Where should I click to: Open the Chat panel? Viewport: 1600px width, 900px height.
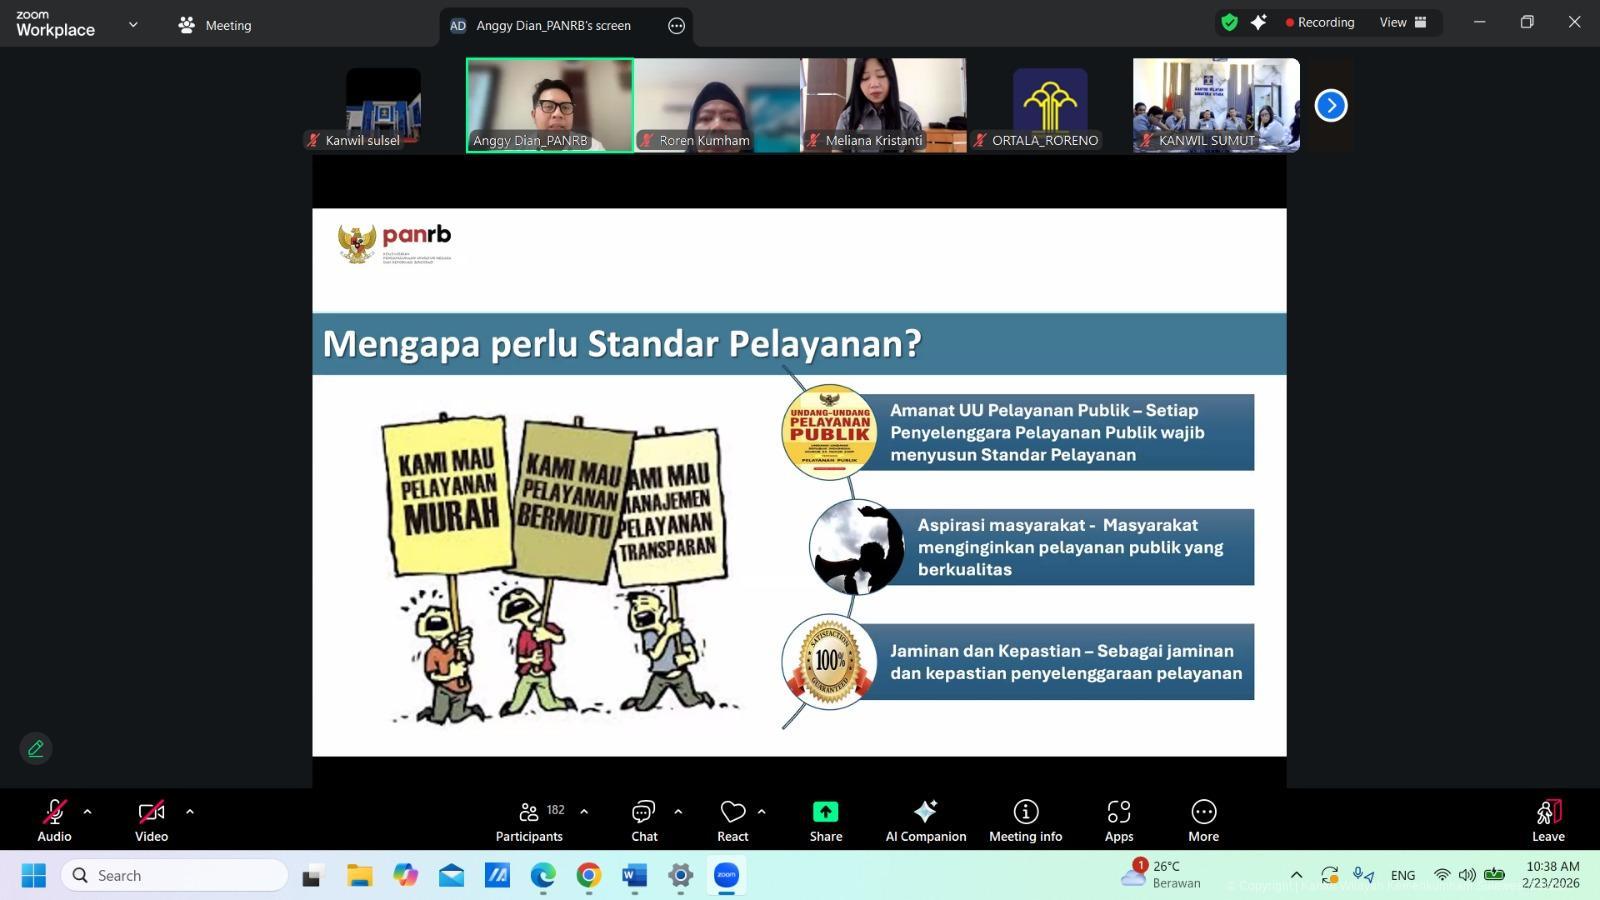click(x=643, y=819)
